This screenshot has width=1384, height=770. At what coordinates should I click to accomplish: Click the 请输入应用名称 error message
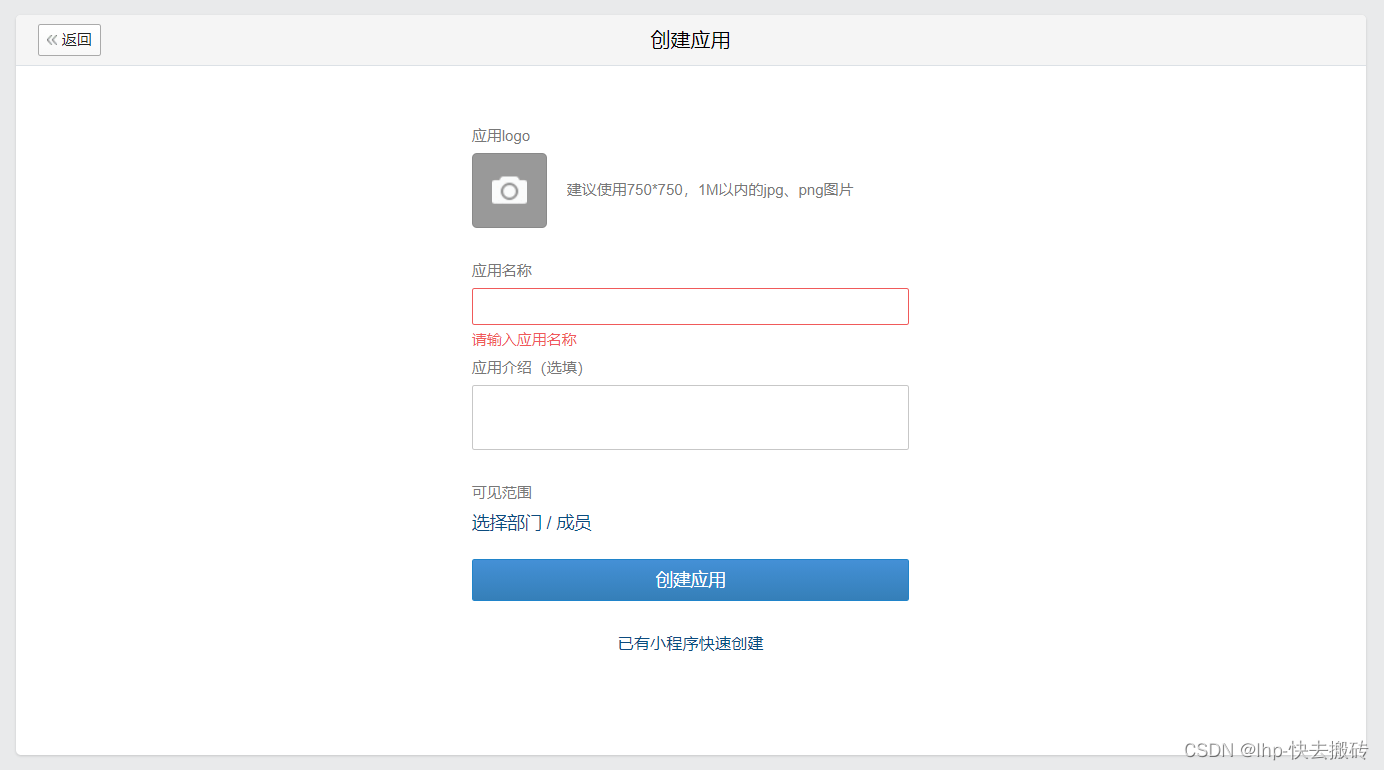pos(524,340)
